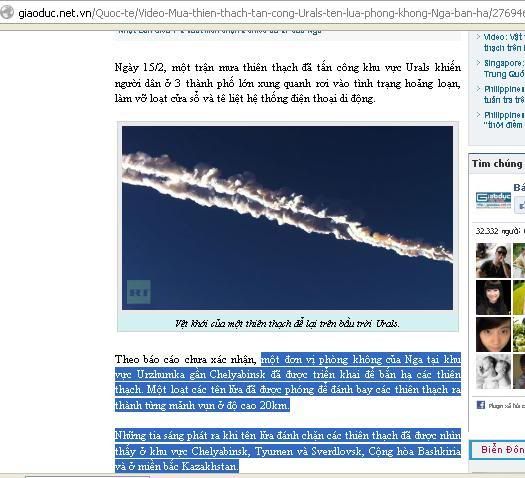Click profile photo of girl with long black hair

494,298
